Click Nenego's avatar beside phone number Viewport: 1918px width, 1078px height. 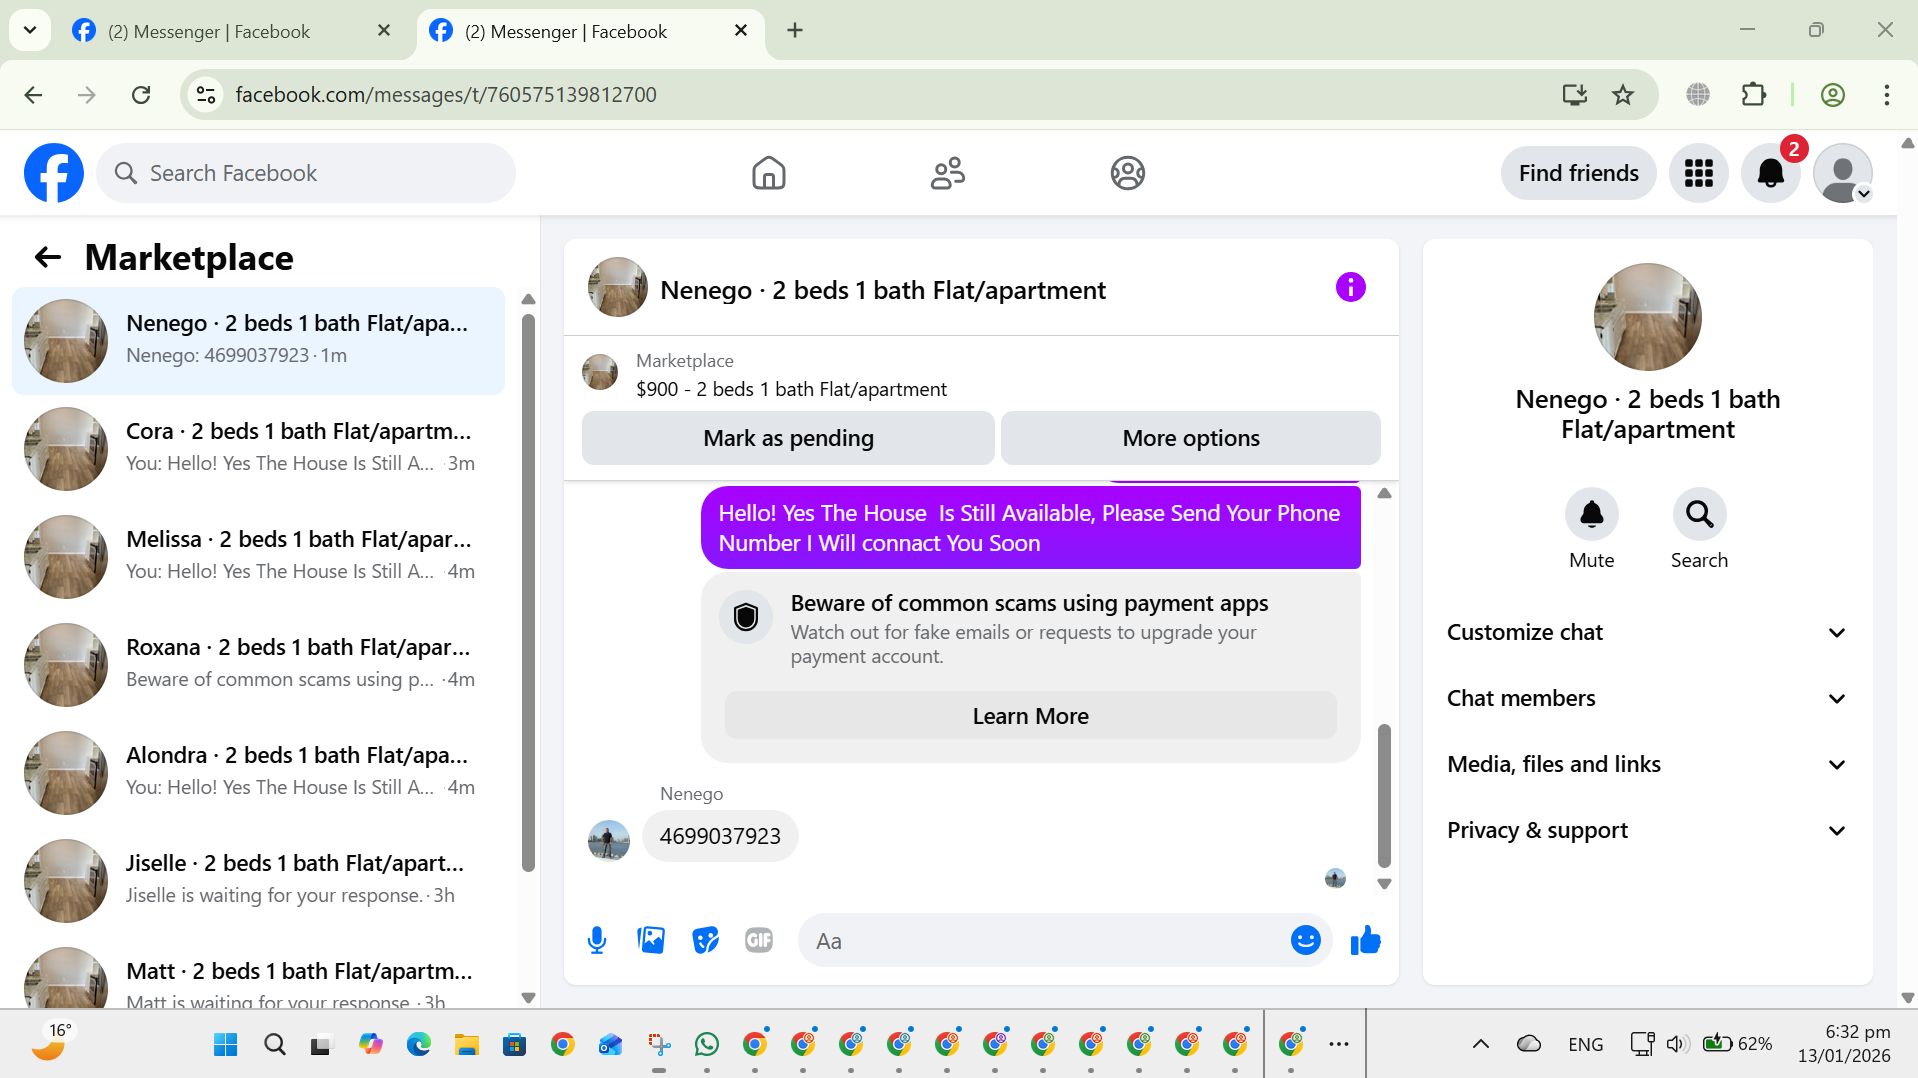(x=609, y=840)
